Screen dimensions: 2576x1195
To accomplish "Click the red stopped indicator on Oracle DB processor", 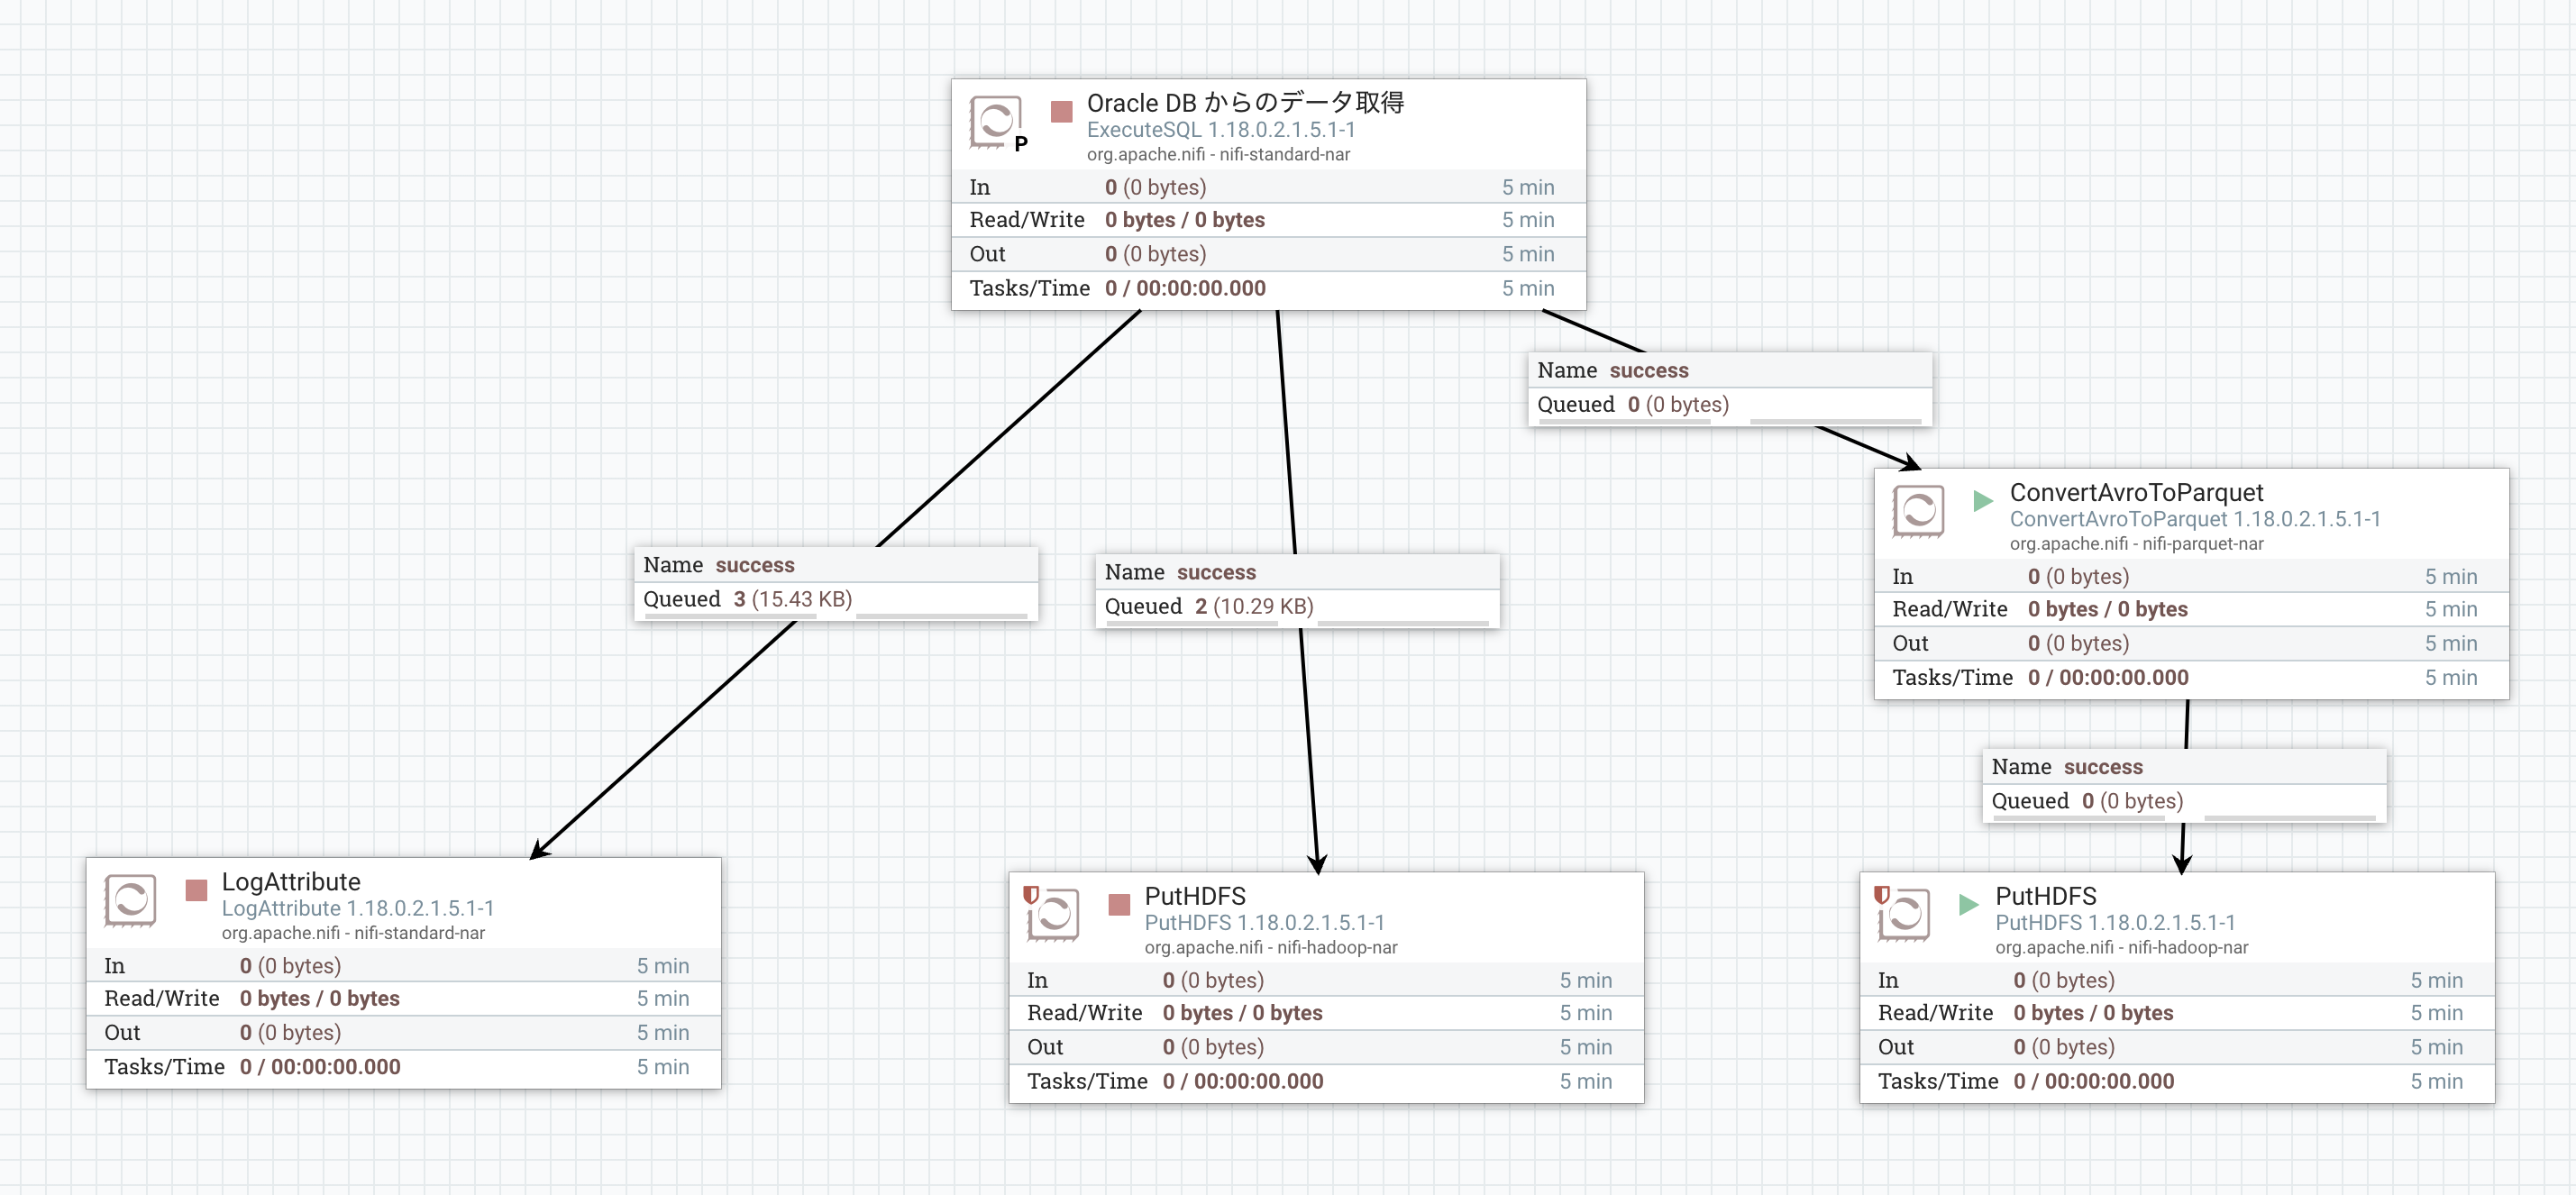I will tap(1061, 111).
